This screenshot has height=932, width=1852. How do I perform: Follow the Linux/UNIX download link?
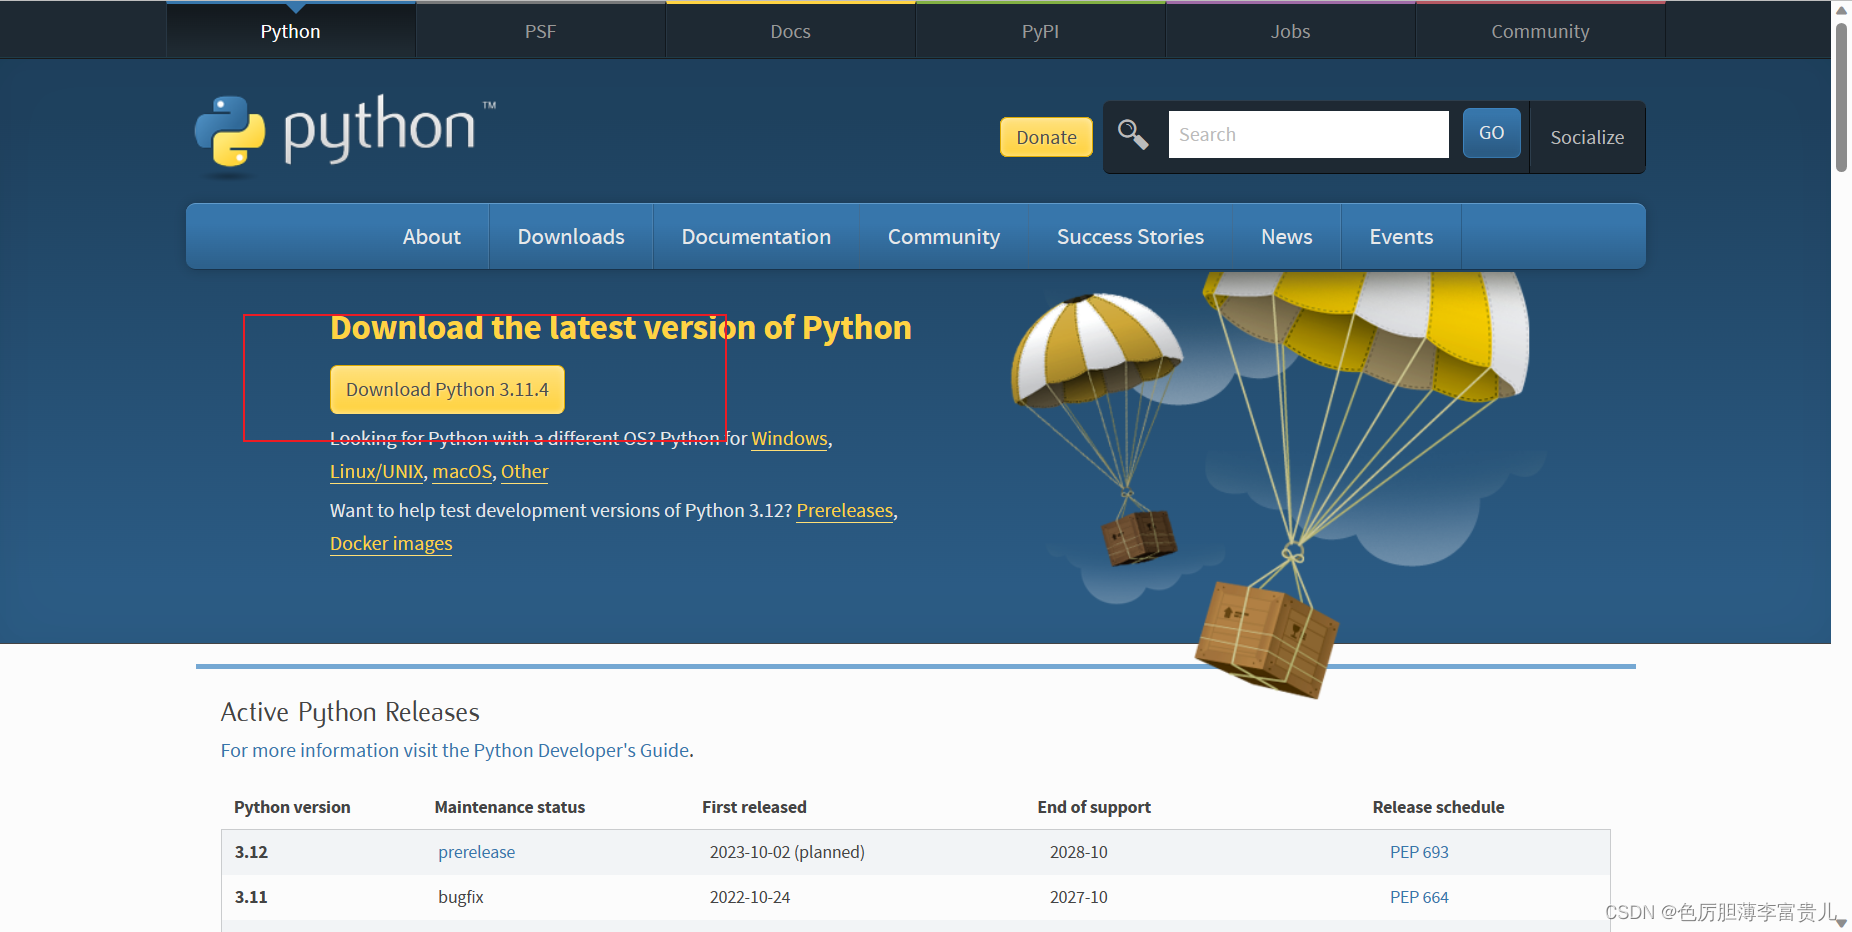[x=376, y=471]
